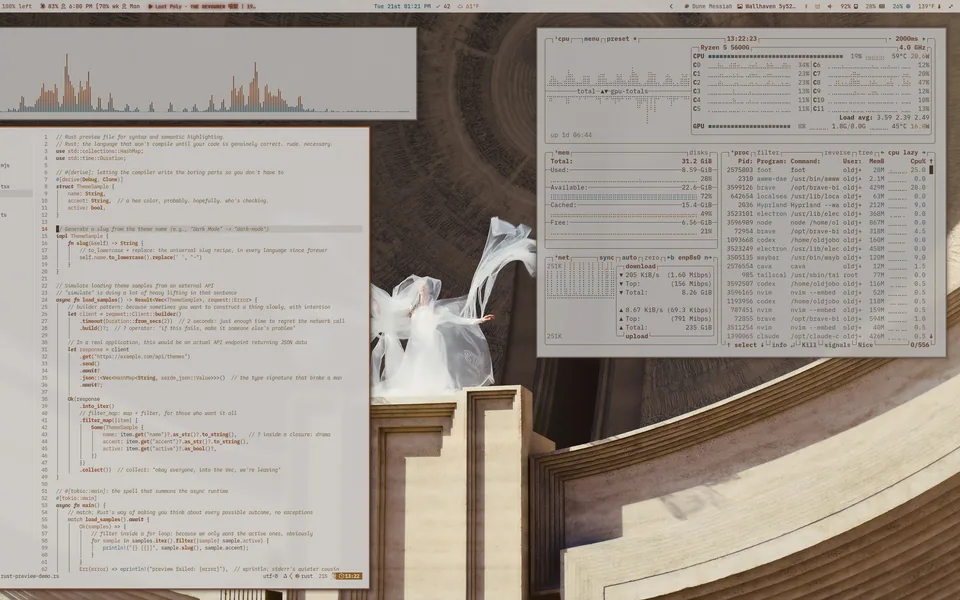
Task: Click the volume icon in top bar
Action: point(830,6)
